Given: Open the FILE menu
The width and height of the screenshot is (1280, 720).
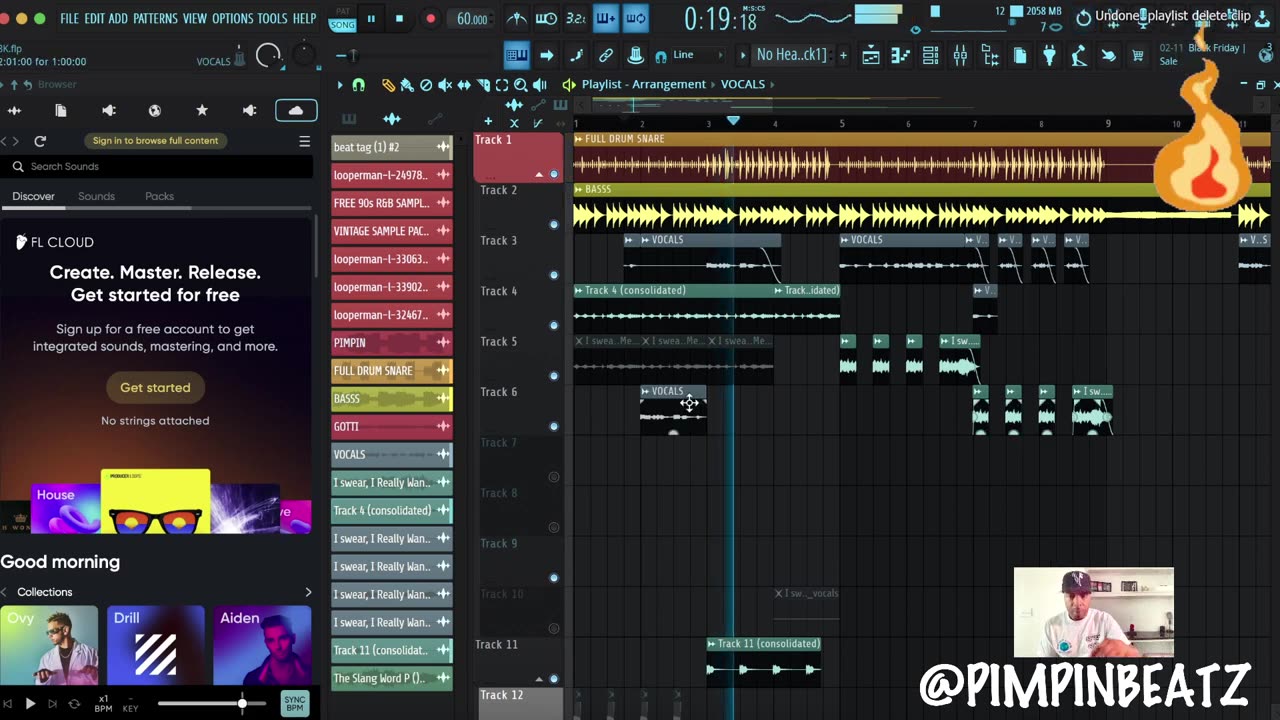Looking at the screenshot, I should (69, 18).
